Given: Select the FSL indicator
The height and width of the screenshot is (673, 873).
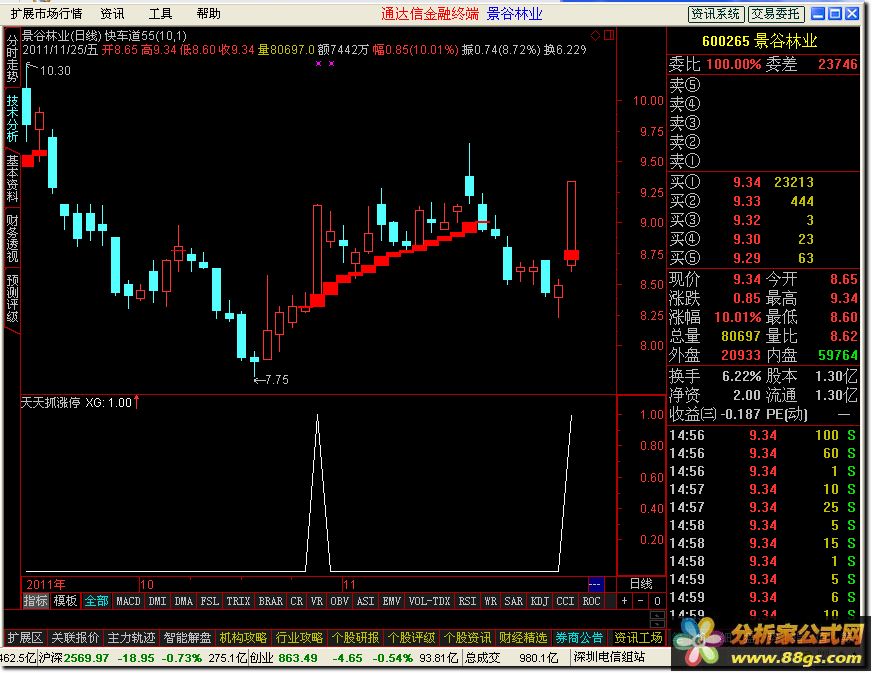Looking at the screenshot, I should (210, 601).
